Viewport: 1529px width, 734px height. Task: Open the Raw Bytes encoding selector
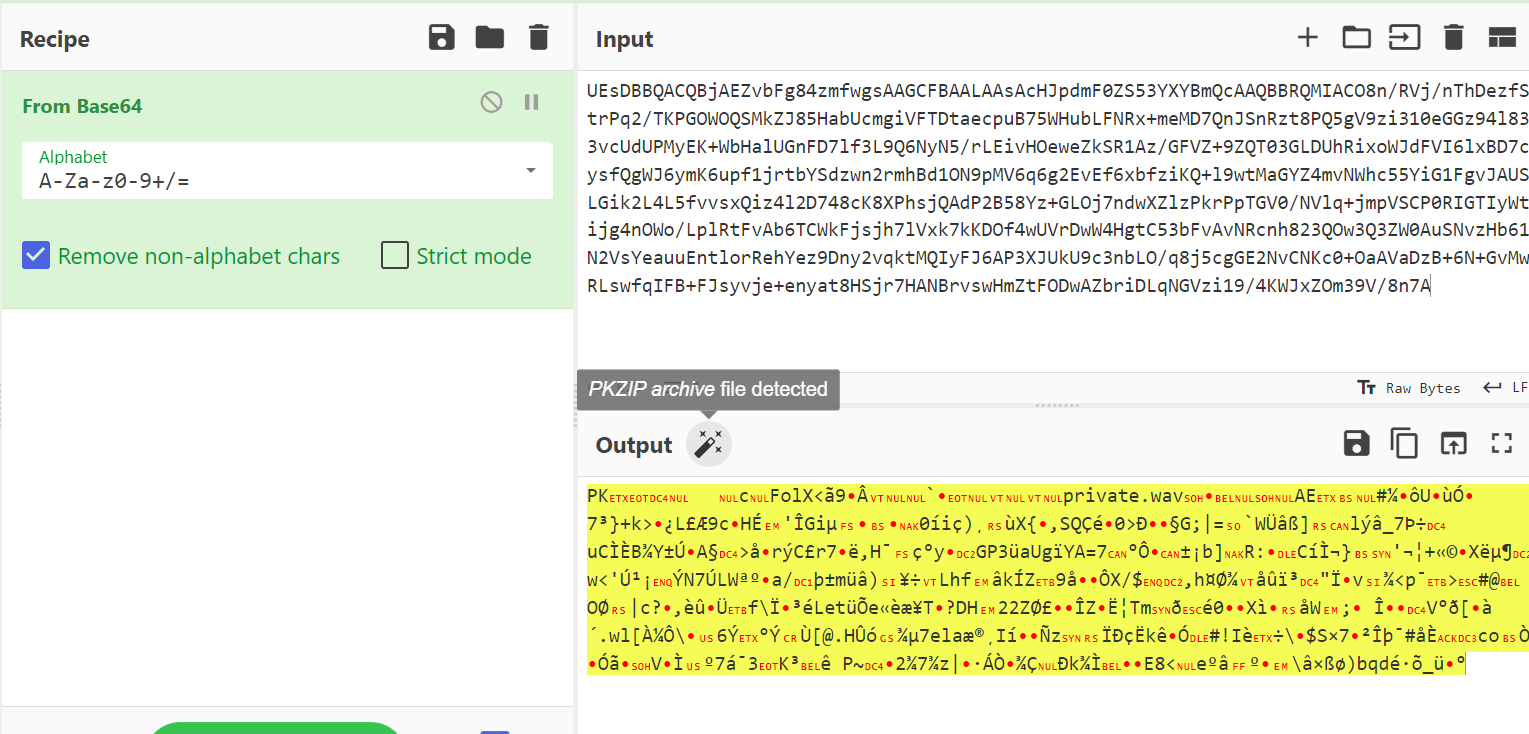(1408, 388)
